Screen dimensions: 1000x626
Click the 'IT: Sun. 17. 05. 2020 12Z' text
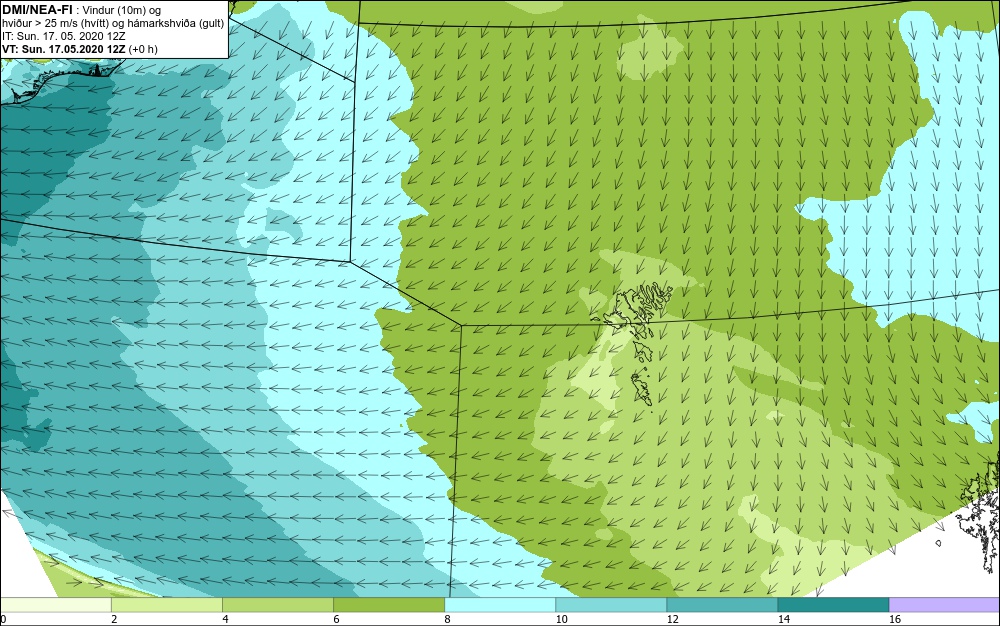tap(64, 36)
